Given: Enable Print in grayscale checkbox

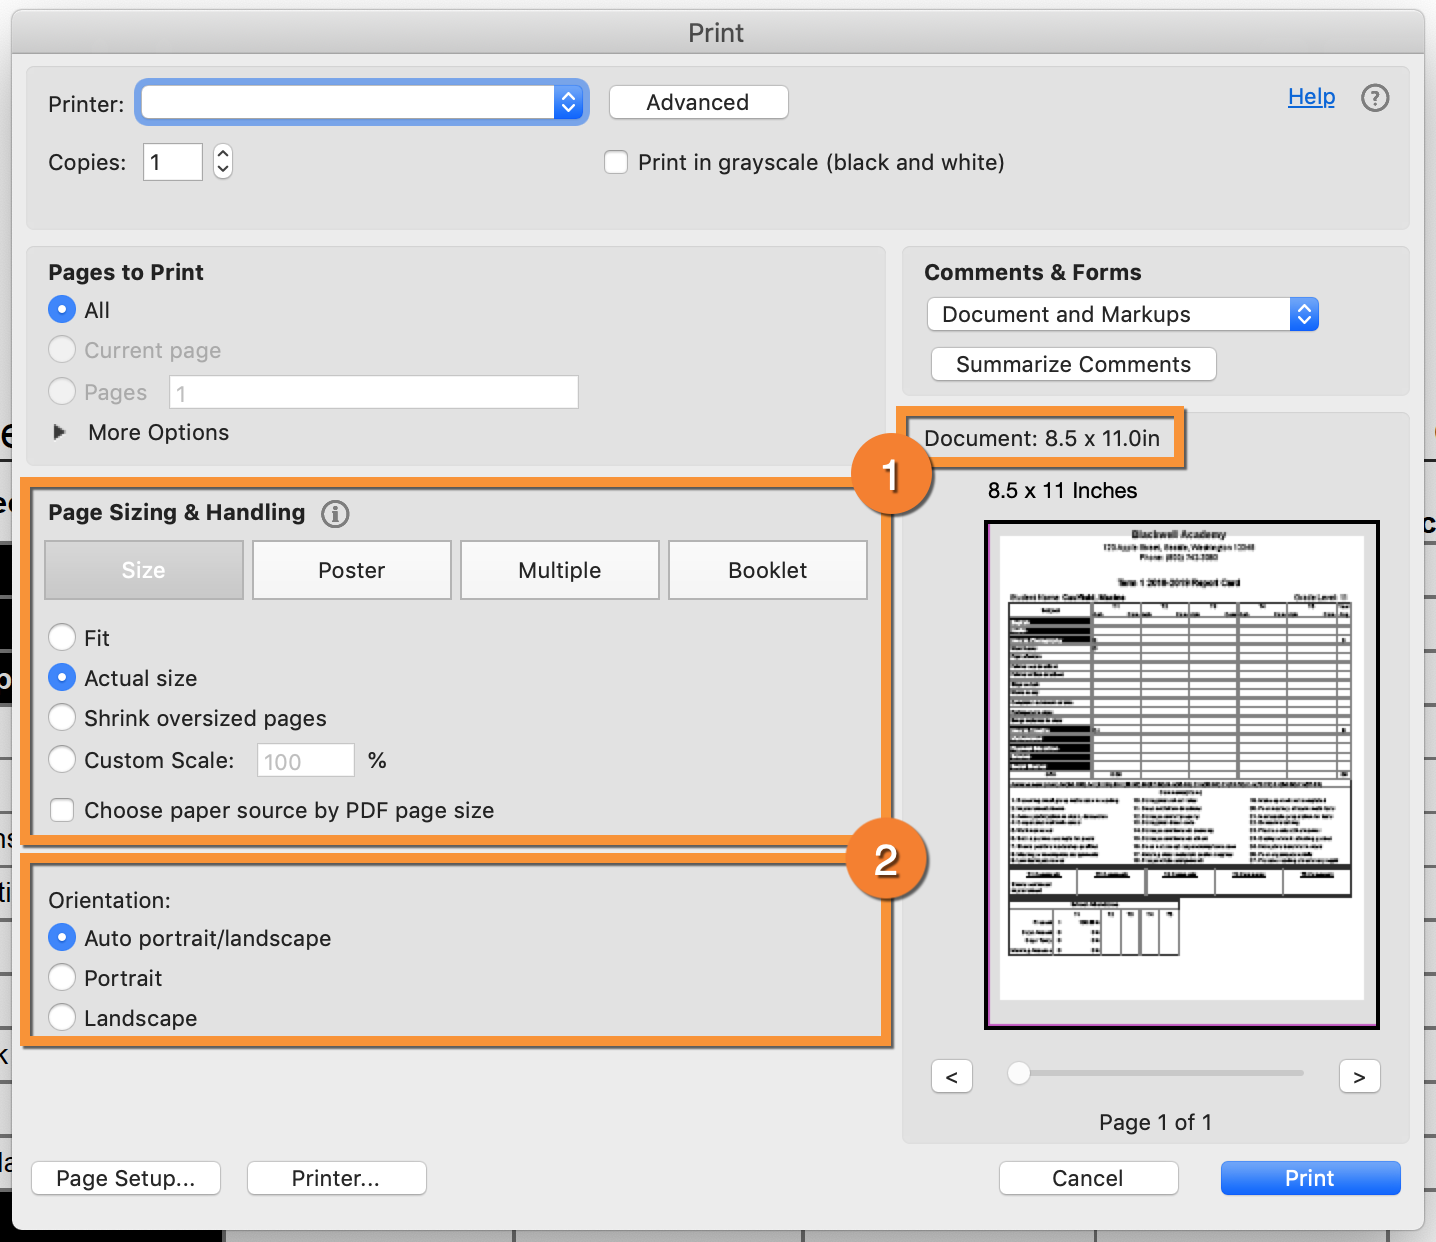Looking at the screenshot, I should [616, 162].
